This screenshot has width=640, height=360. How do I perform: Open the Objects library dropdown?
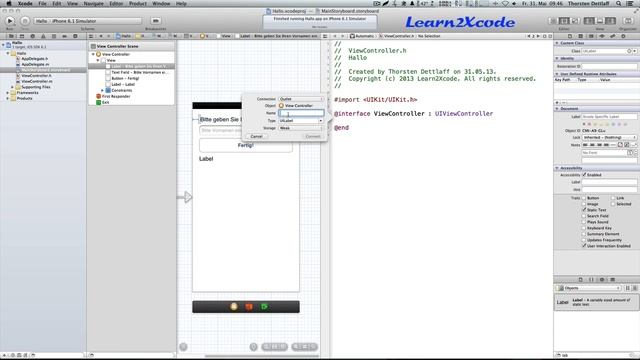pyautogui.click(x=588, y=288)
